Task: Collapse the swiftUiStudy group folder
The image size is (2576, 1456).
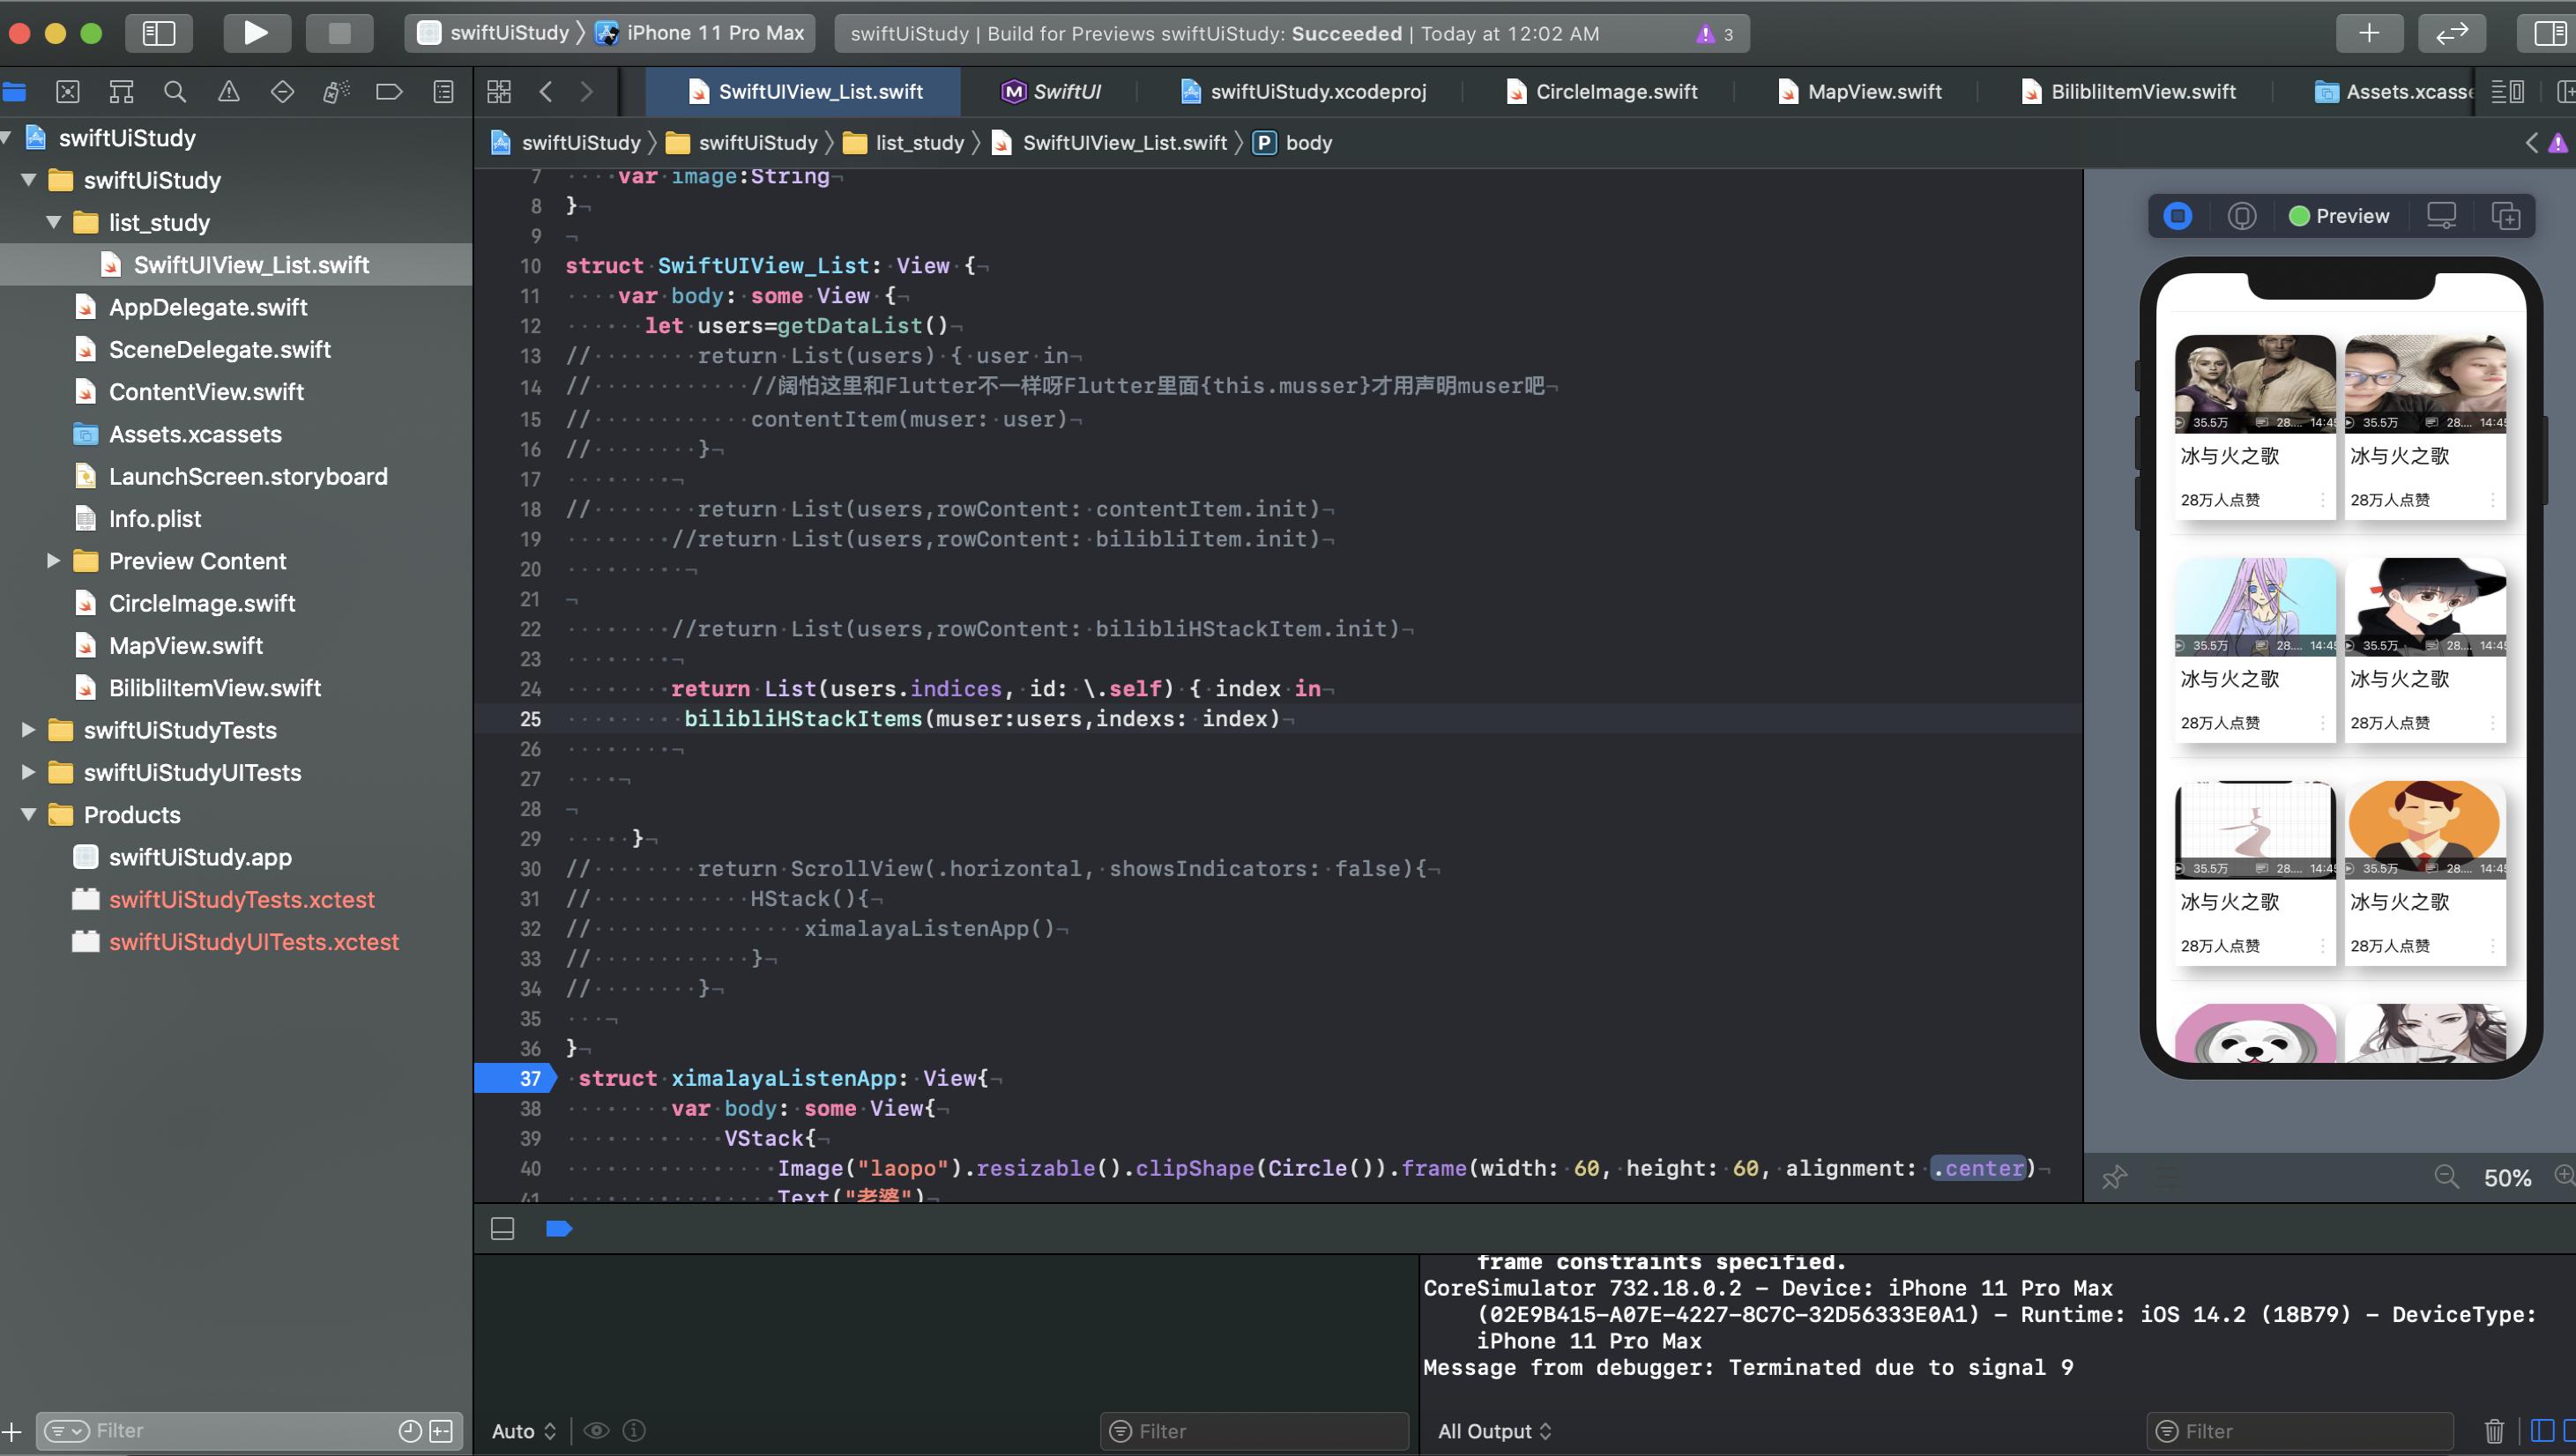Action: point(29,180)
